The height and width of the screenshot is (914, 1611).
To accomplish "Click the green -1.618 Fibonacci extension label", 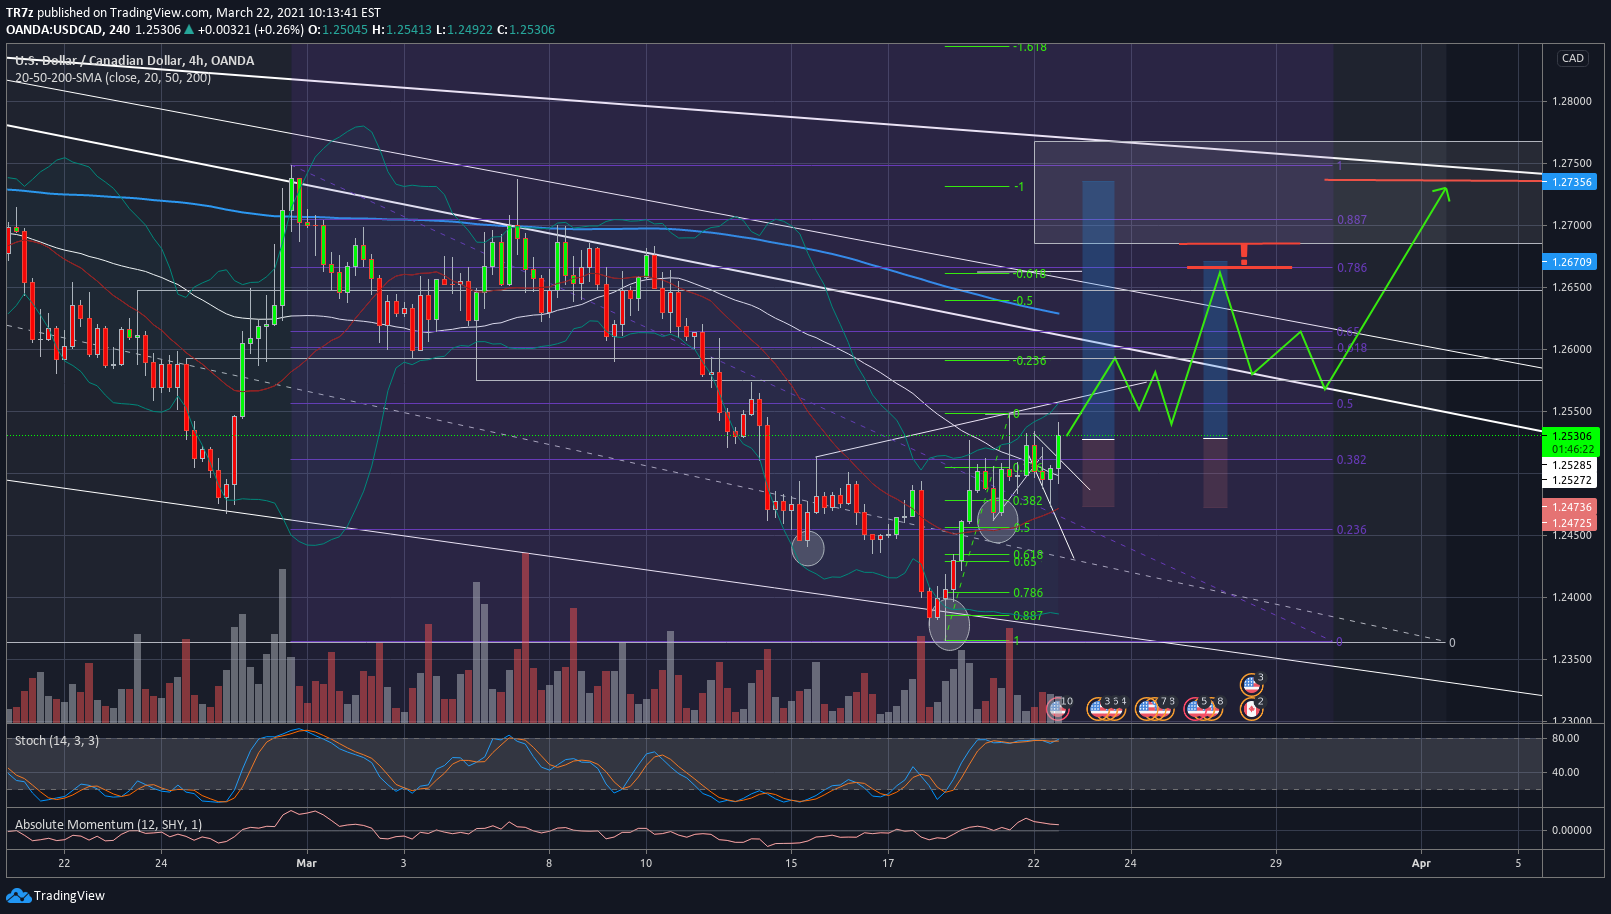I will [x=1030, y=47].
